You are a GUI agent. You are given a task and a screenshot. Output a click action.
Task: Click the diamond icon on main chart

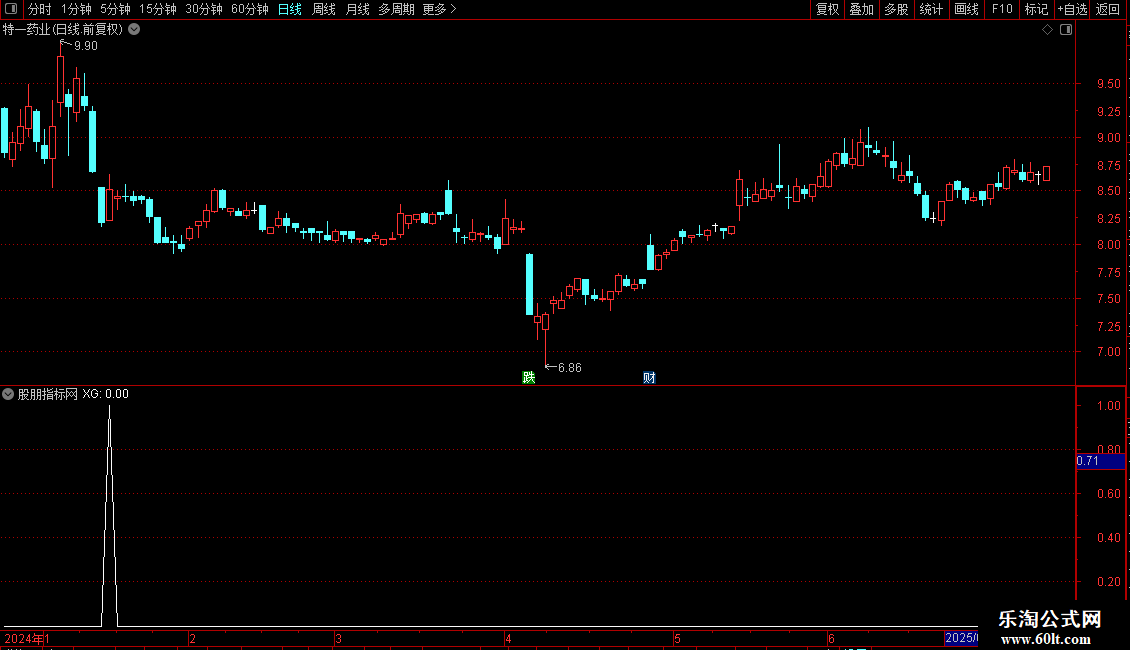[1048, 30]
